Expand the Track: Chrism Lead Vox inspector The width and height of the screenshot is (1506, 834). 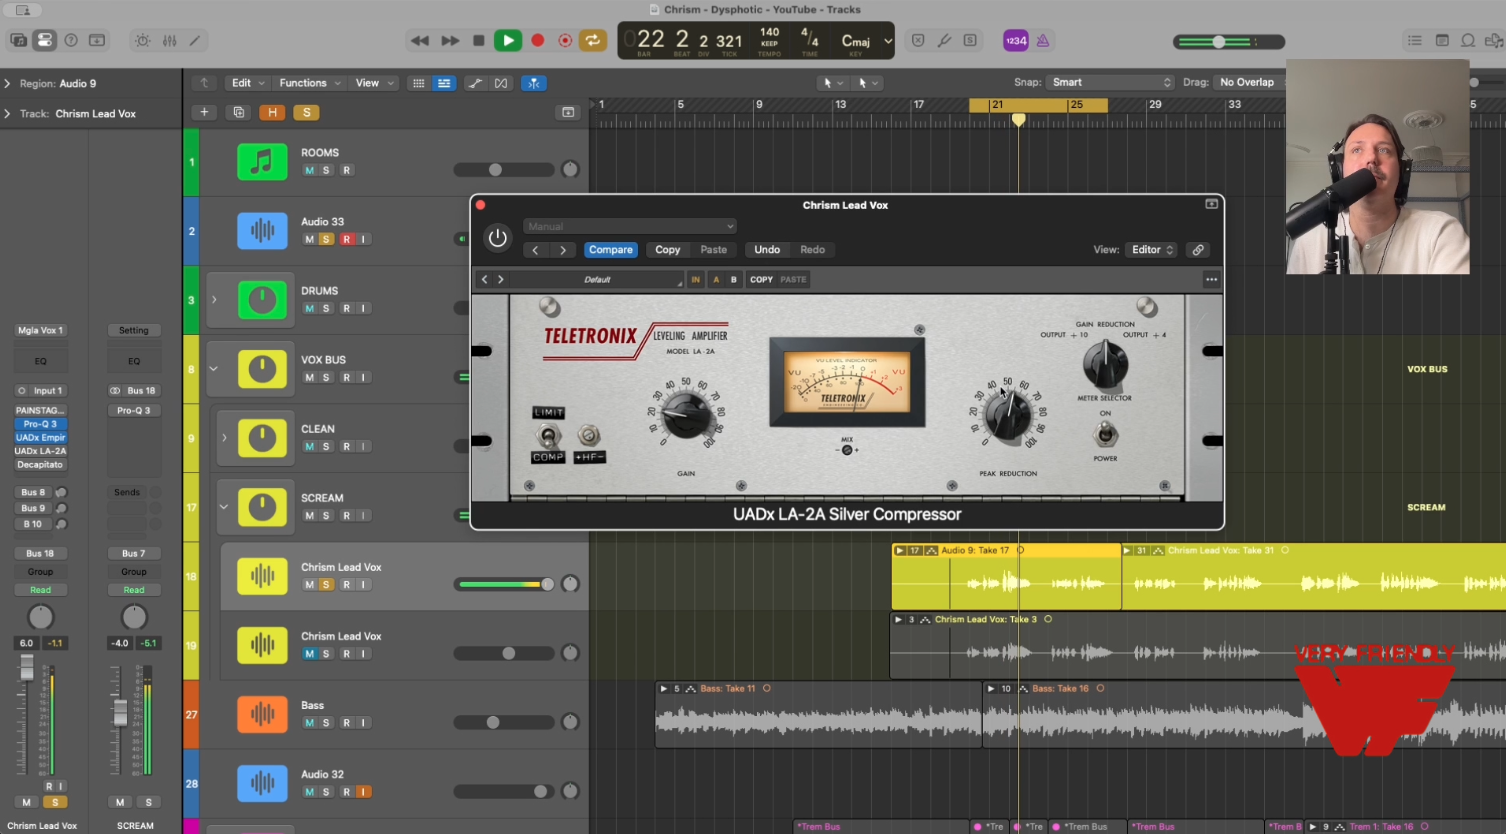[x=7, y=114]
